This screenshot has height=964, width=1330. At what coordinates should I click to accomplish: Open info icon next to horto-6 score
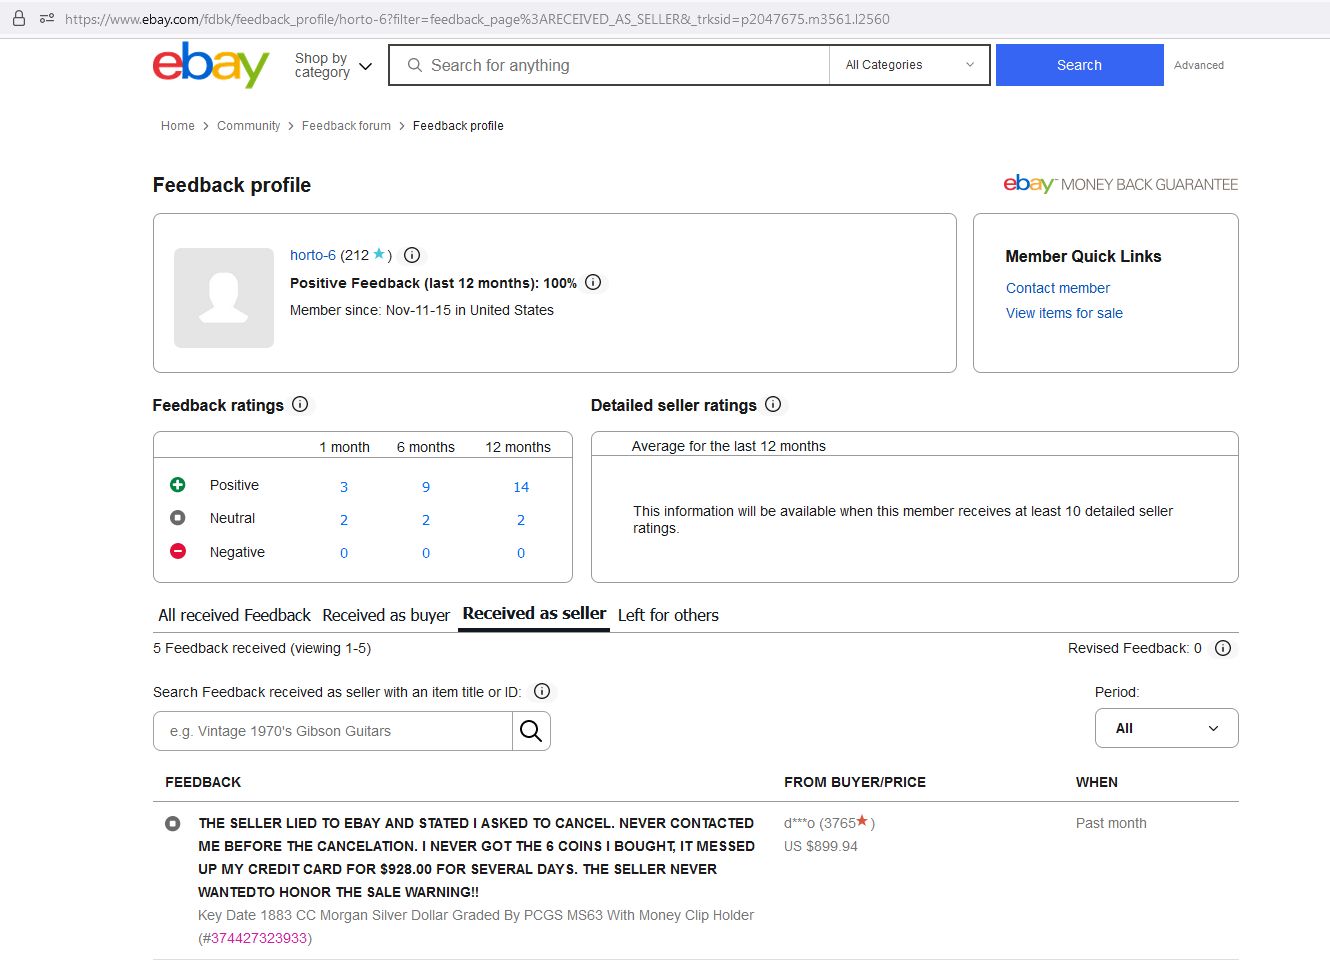coord(412,255)
